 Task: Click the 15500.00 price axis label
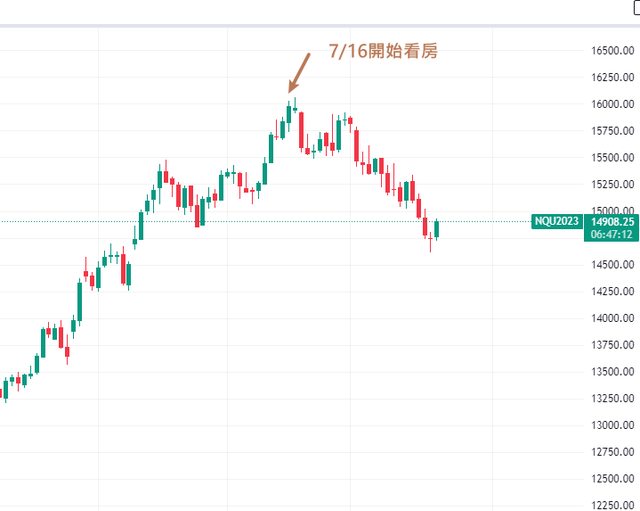(612, 158)
